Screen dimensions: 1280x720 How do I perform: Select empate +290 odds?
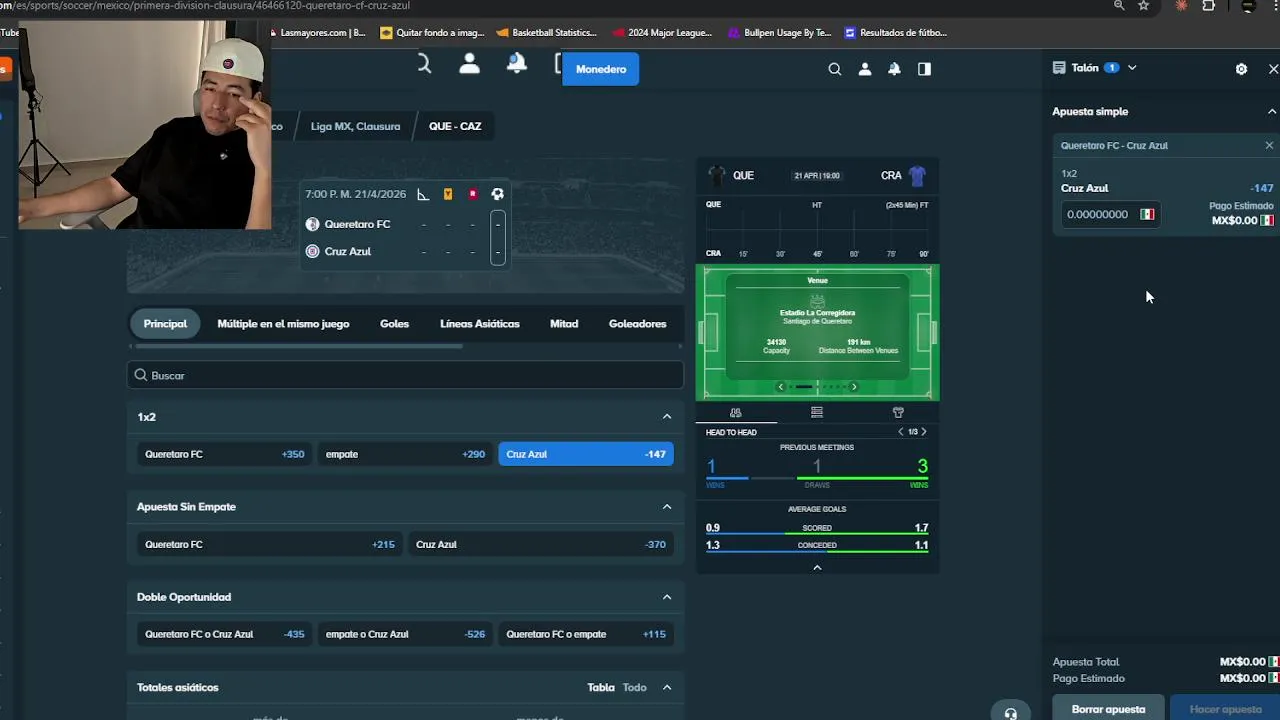[405, 454]
